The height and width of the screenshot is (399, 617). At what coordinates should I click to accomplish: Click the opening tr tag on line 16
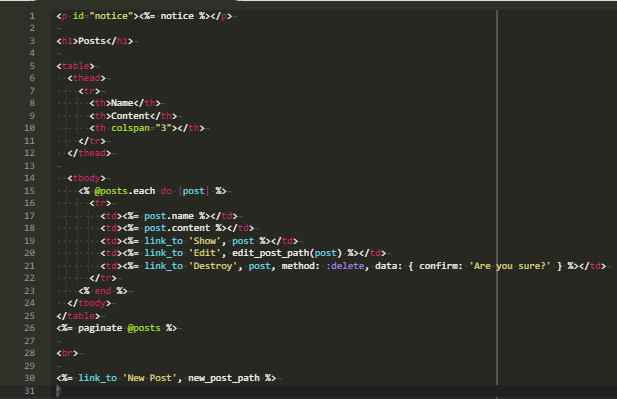[x=100, y=203]
